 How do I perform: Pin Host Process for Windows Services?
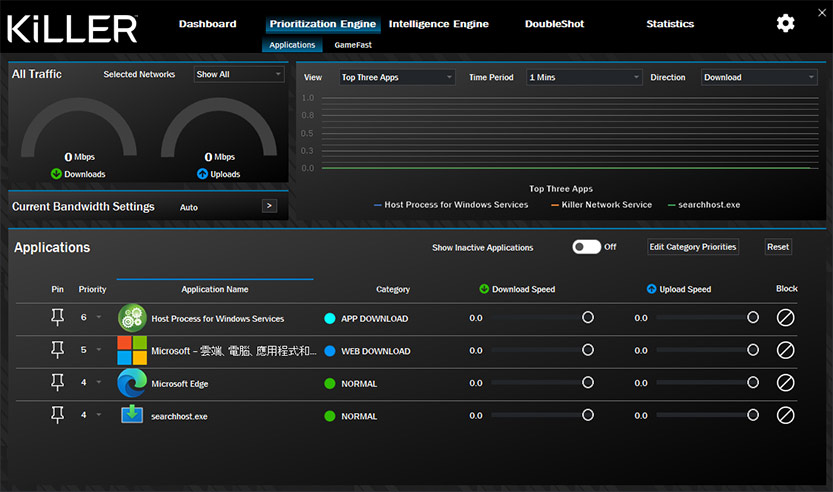[57, 318]
